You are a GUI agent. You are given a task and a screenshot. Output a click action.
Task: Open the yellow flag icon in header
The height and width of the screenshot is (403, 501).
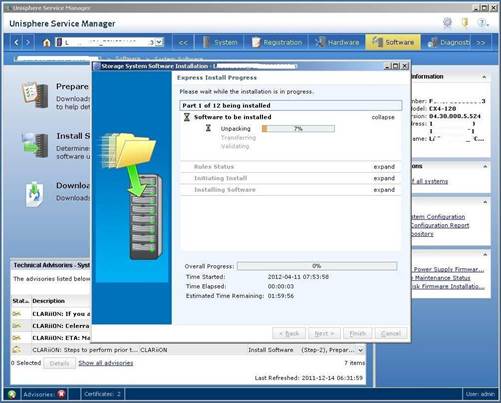[465, 23]
